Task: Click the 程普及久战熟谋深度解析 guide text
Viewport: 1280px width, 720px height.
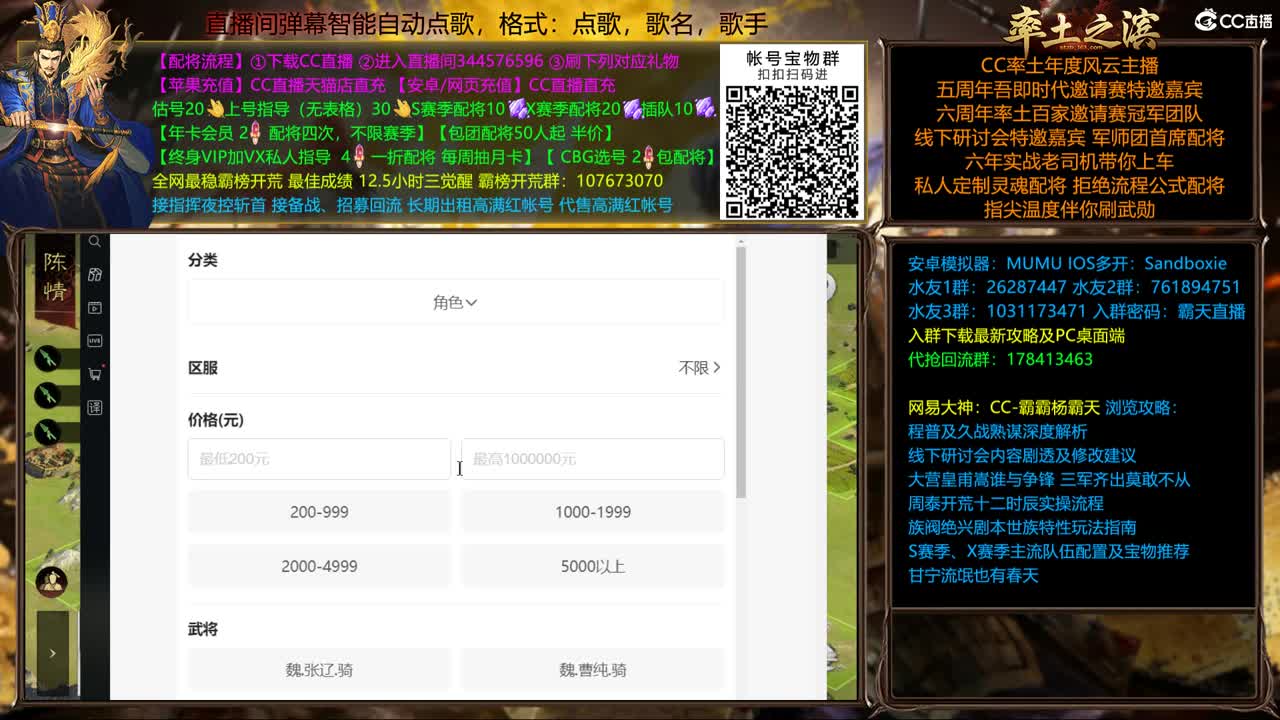Action: point(997,431)
